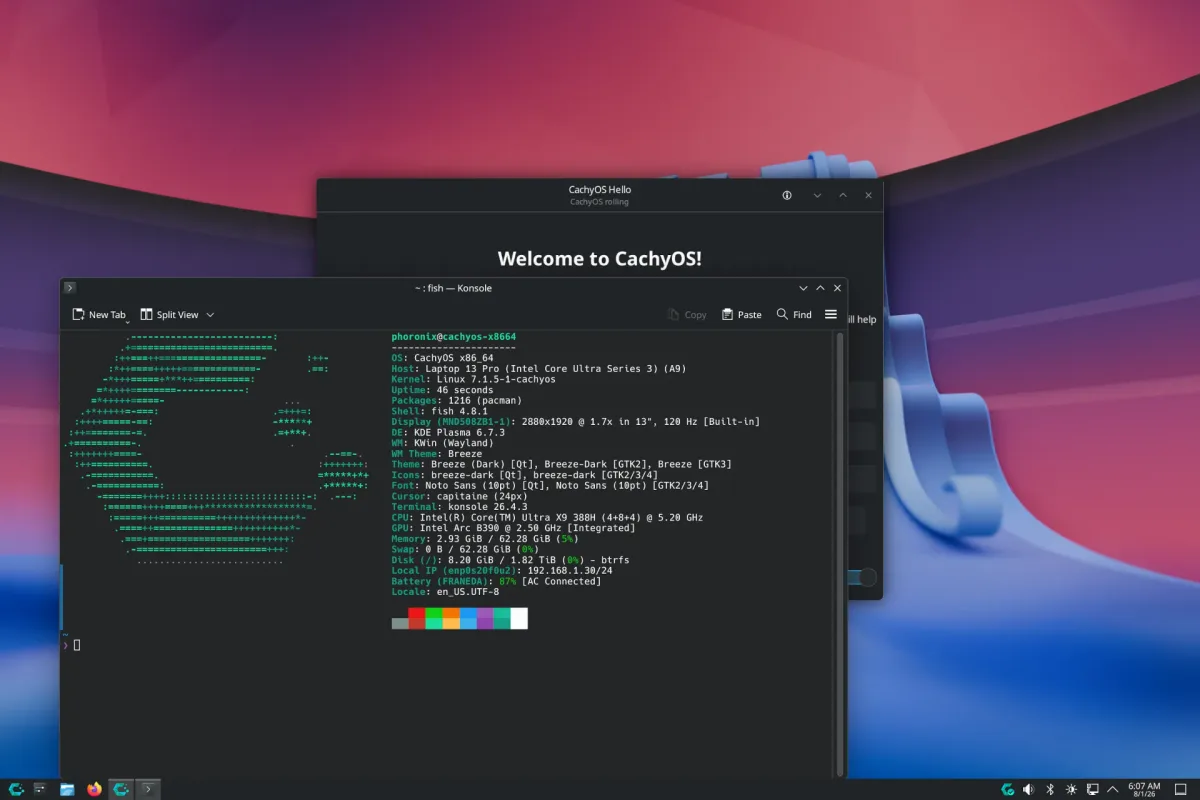Click the 'Welcome to CachyOS!' heading
Viewport: 1200px width, 800px height.
(600, 258)
